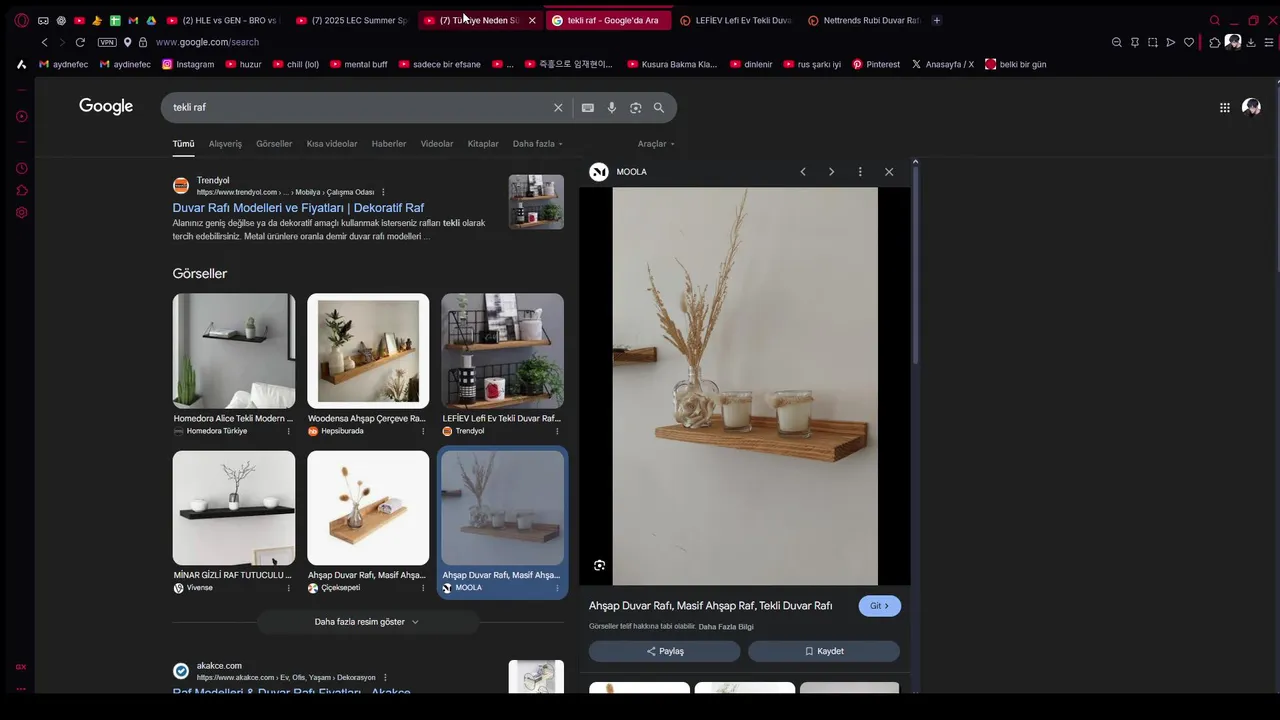Image resolution: width=1280 pixels, height=720 pixels.
Task: Clear the search box with X
Action: [558, 107]
